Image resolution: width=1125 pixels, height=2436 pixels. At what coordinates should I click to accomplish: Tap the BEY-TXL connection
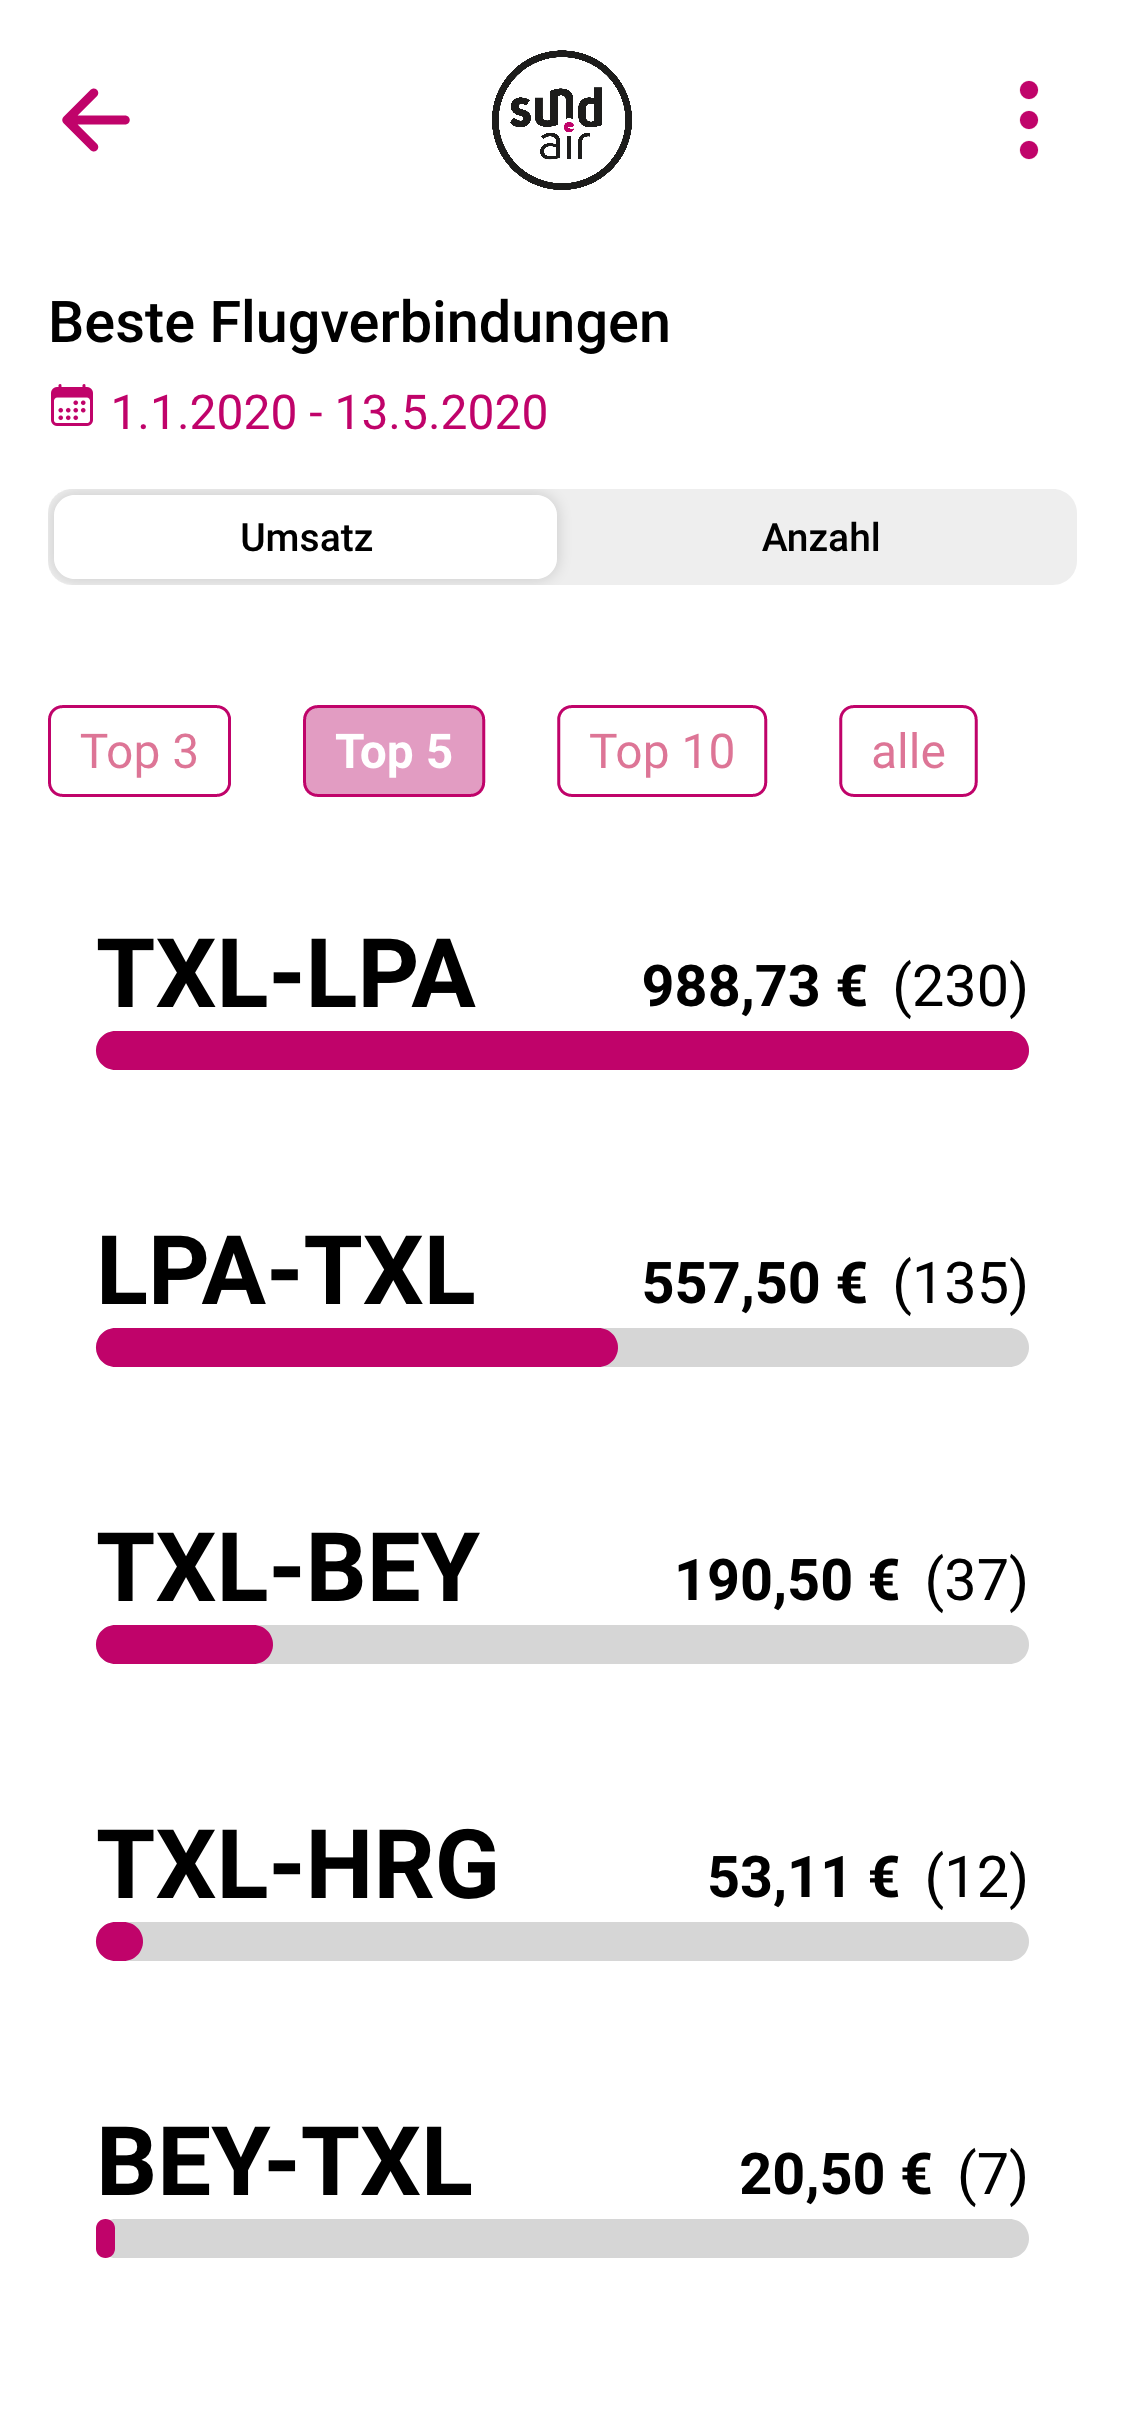[285, 2162]
